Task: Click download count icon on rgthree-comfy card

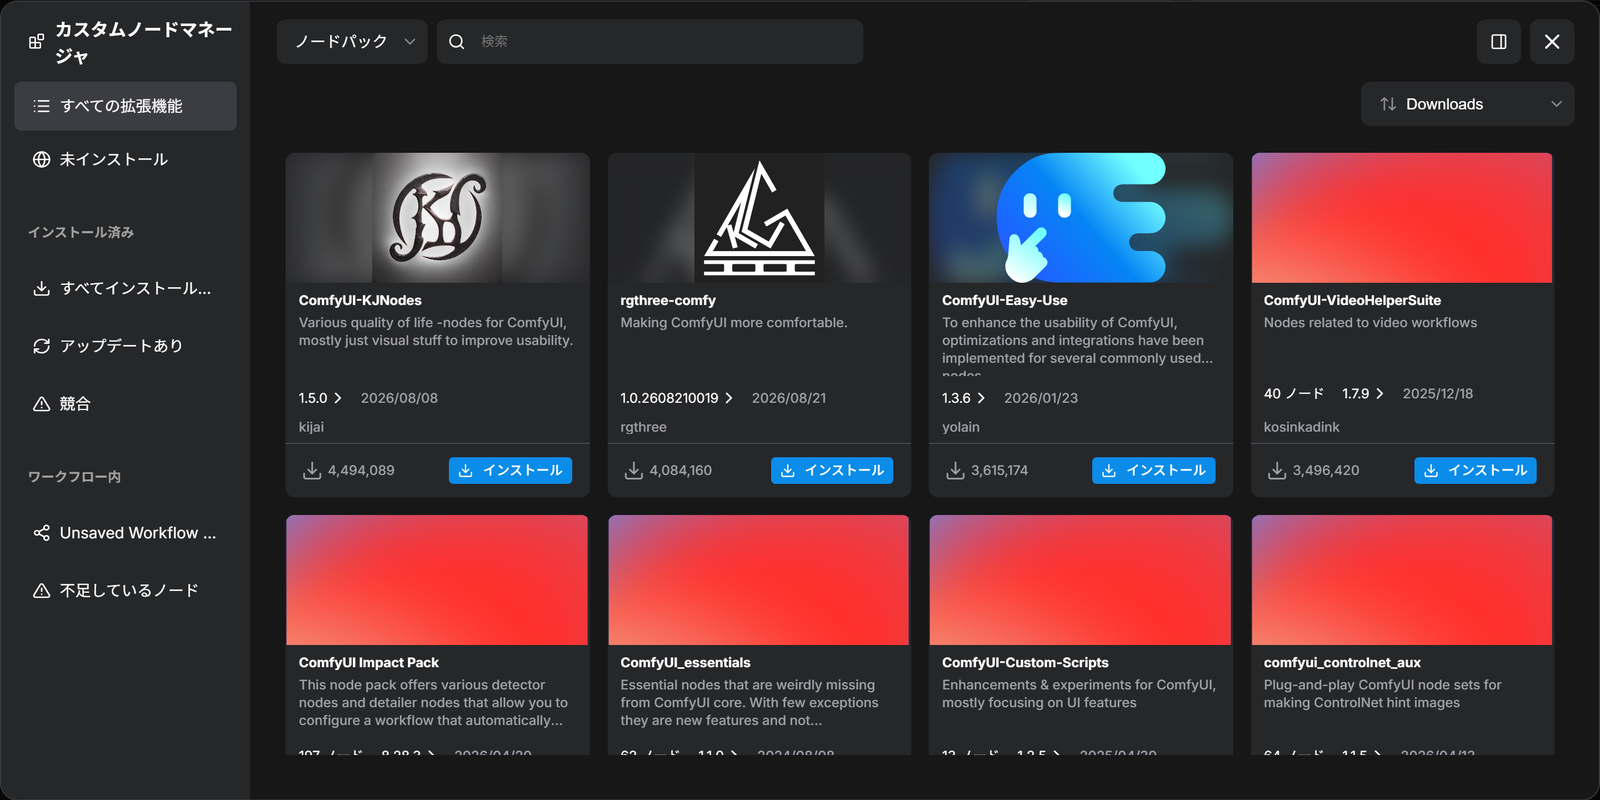Action: pyautogui.click(x=634, y=470)
